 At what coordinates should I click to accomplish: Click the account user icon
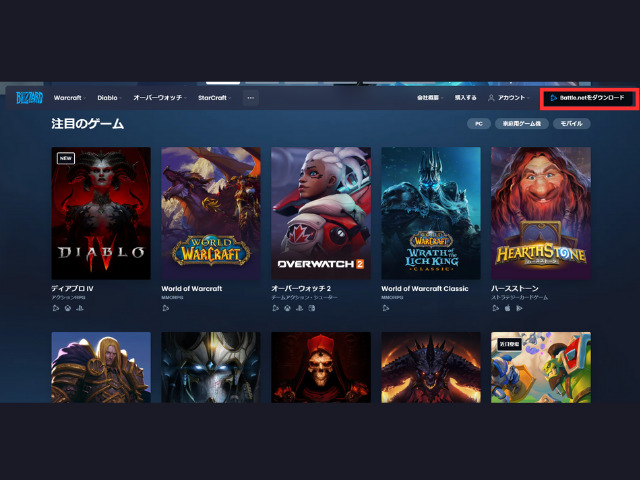491,98
